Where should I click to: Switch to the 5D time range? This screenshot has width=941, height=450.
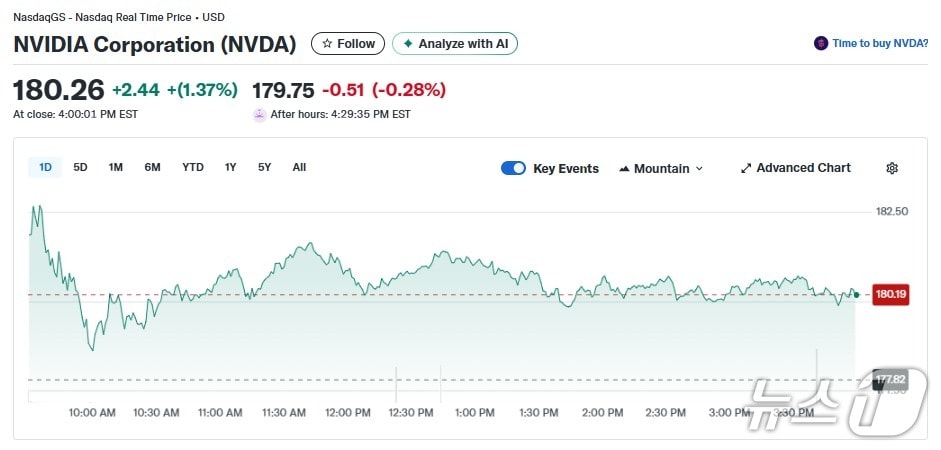point(80,167)
